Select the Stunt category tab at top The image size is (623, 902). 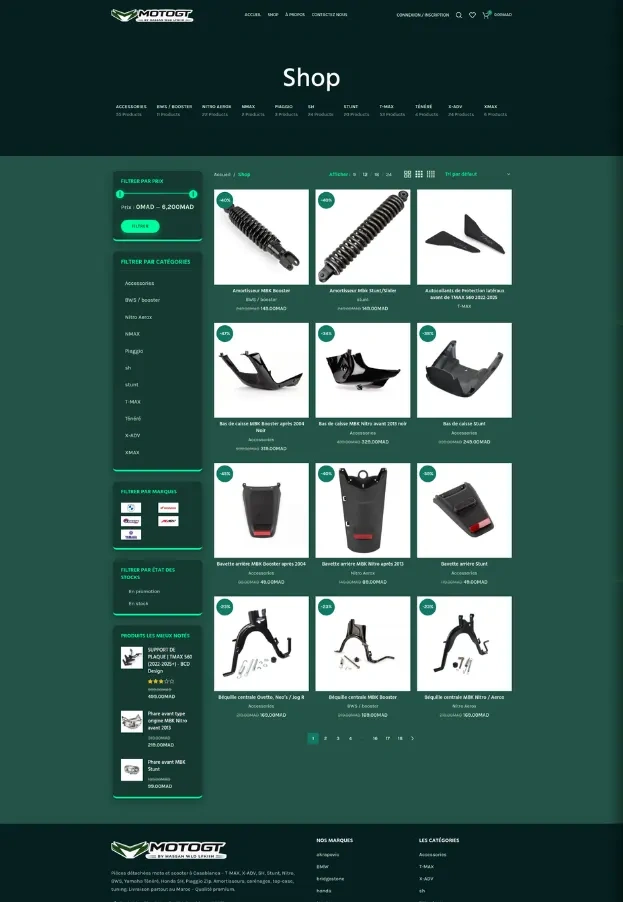click(356, 110)
